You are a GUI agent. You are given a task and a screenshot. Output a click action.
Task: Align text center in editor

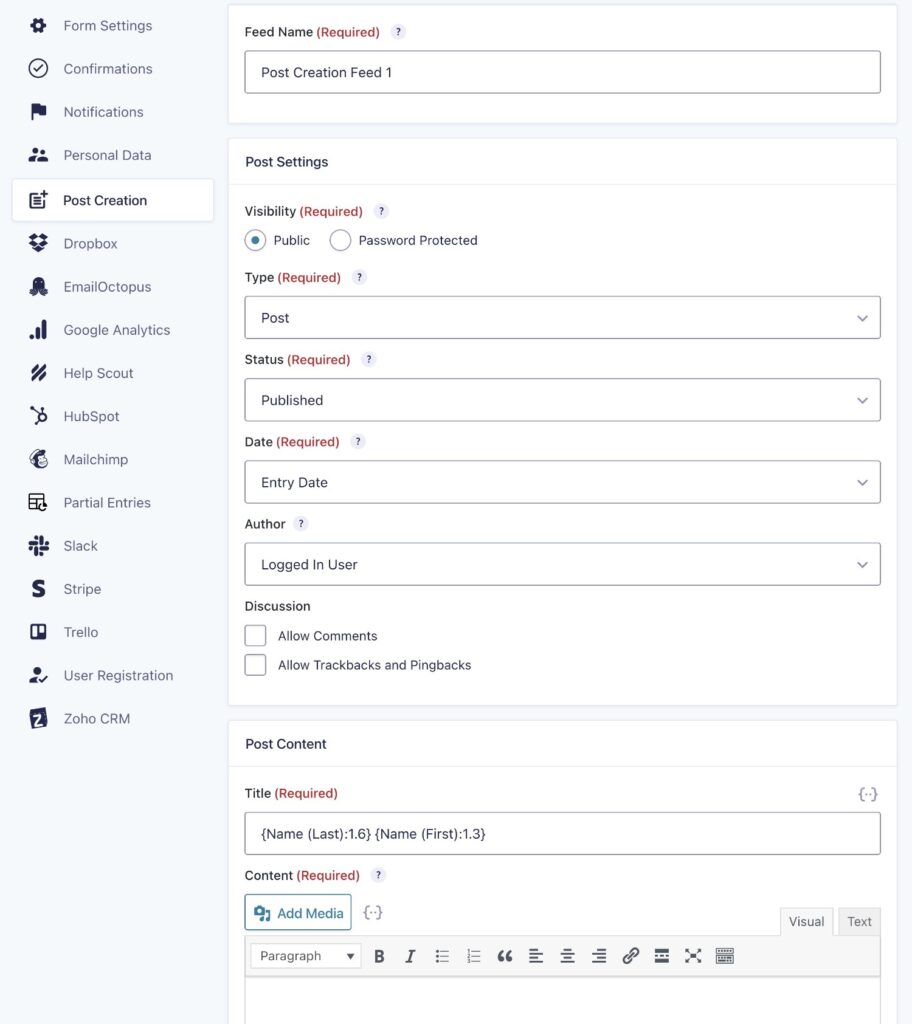[x=568, y=956]
